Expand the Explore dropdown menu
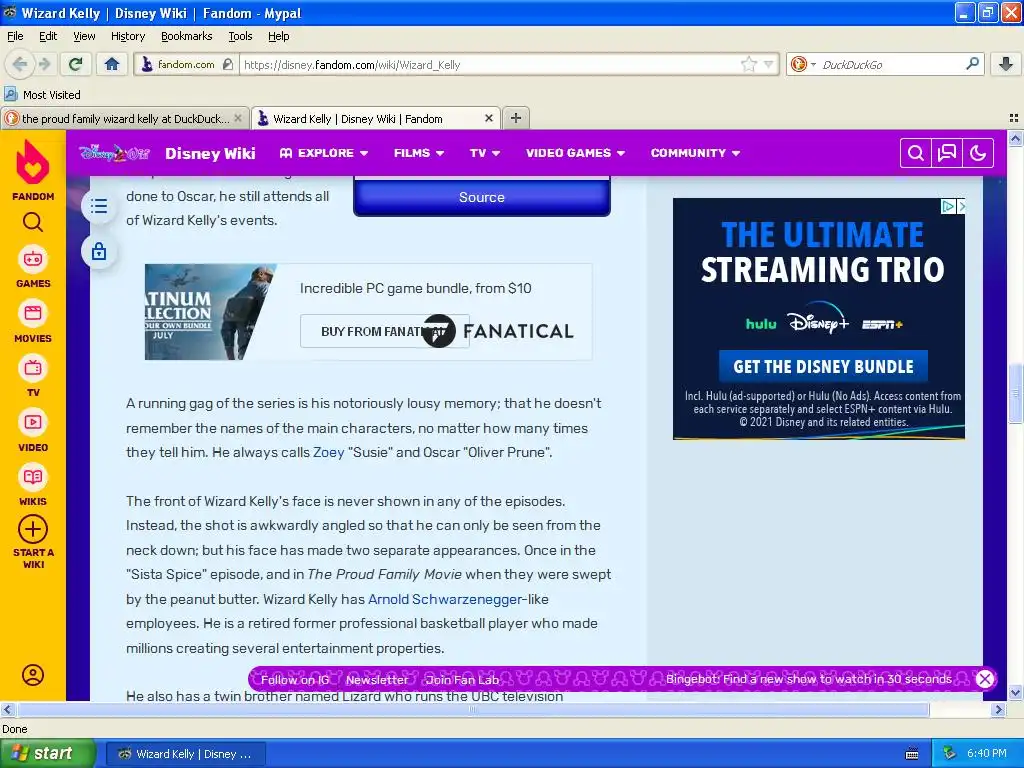 (x=324, y=153)
